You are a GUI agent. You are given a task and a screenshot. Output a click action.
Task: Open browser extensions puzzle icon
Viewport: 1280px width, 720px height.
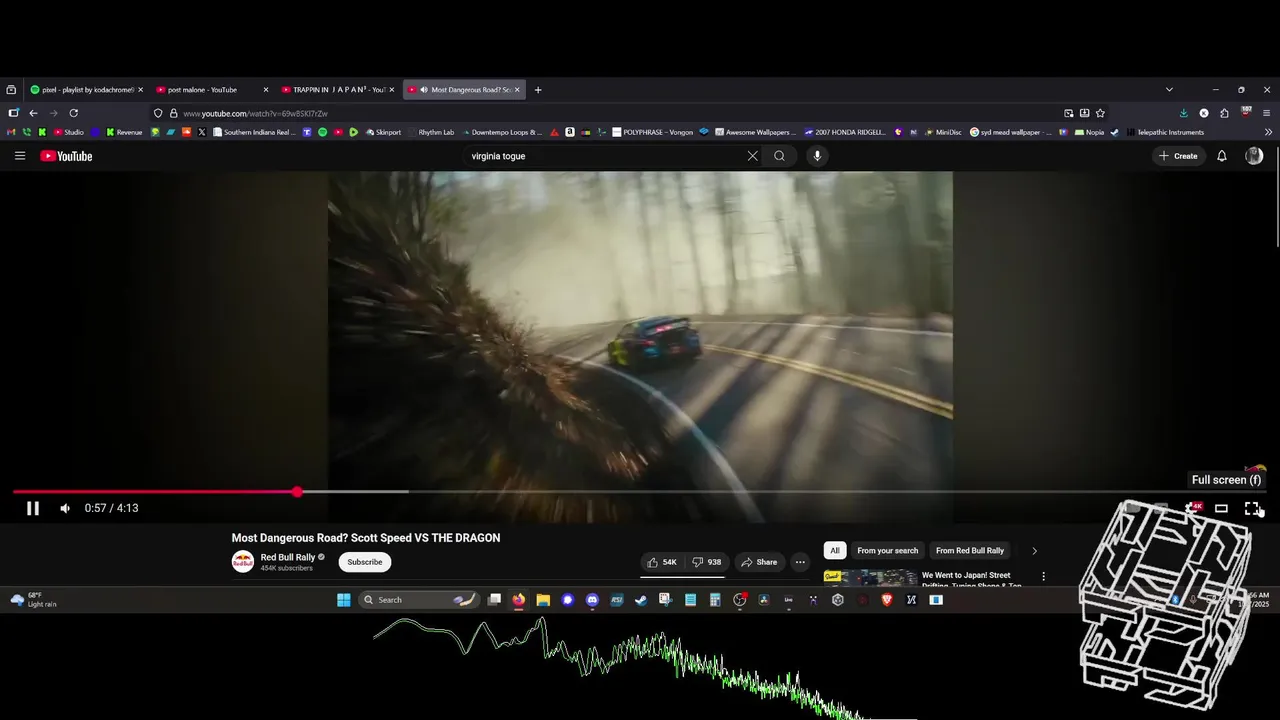pos(1224,113)
